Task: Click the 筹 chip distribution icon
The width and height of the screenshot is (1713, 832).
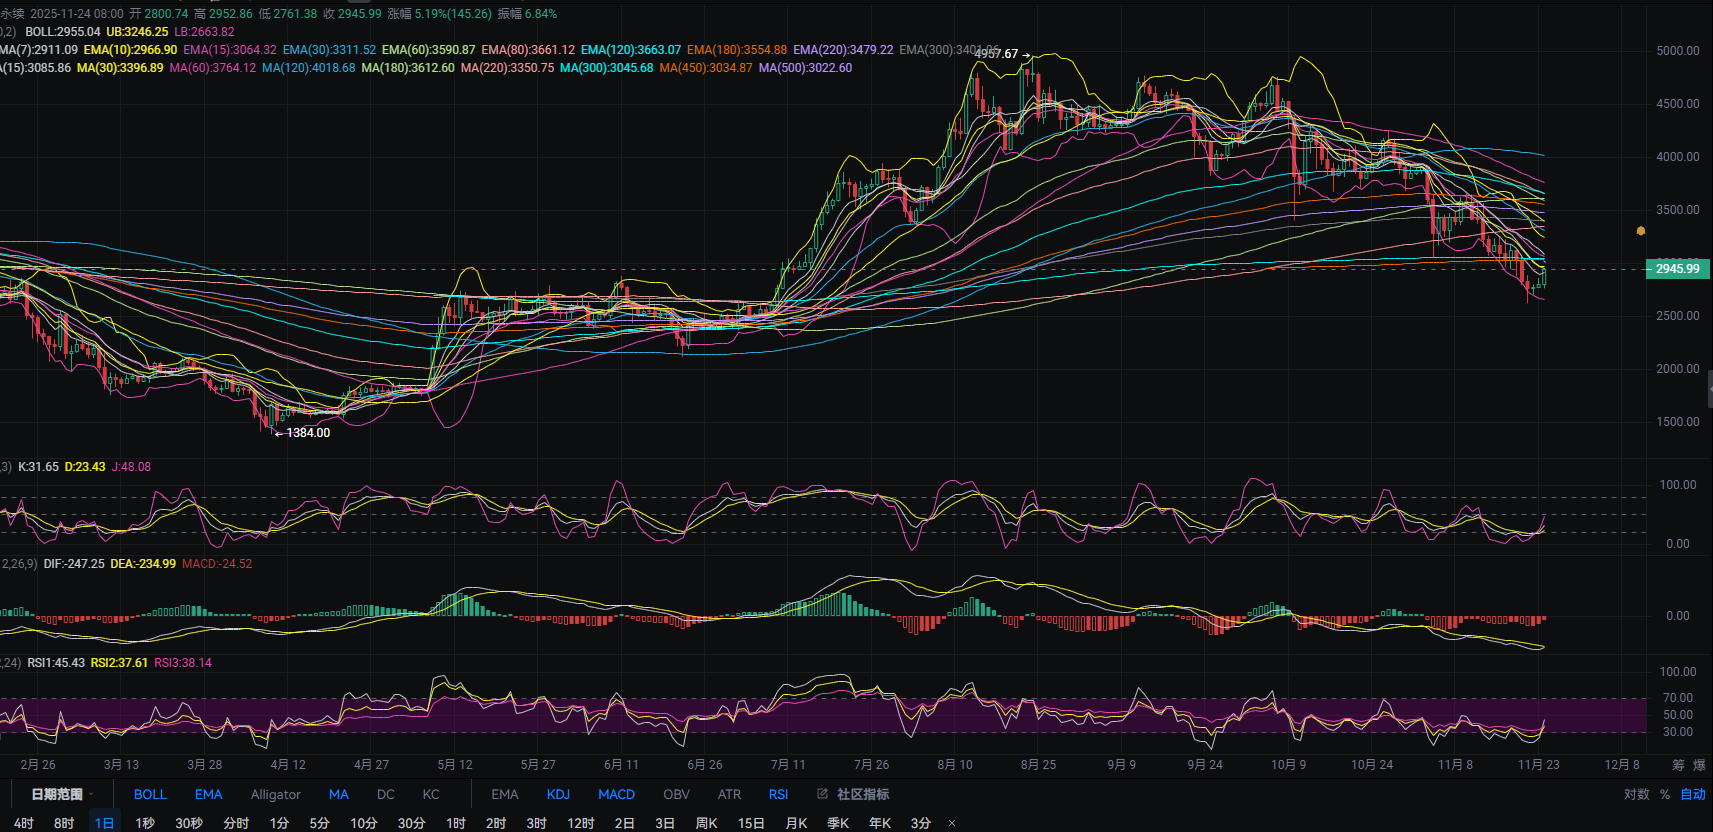Action: tap(1678, 765)
